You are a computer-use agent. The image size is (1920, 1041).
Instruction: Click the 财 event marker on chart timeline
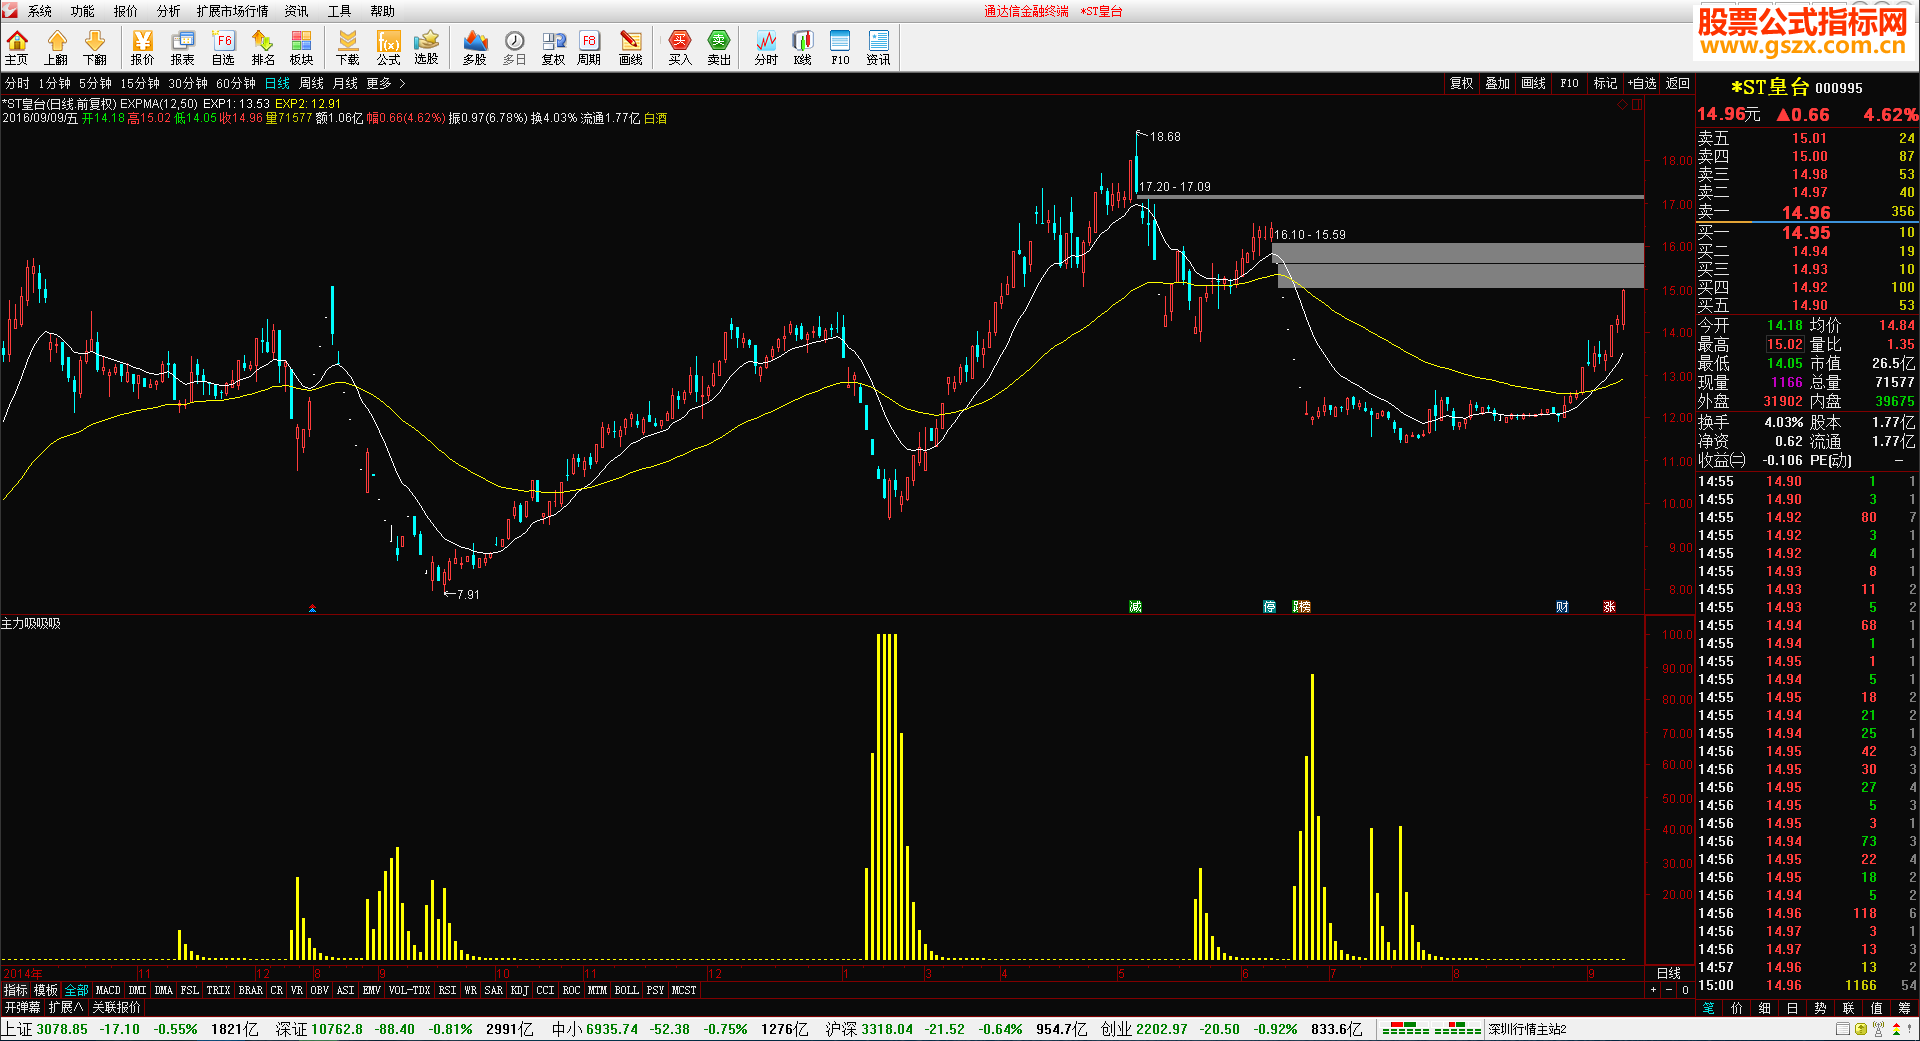coord(1562,607)
